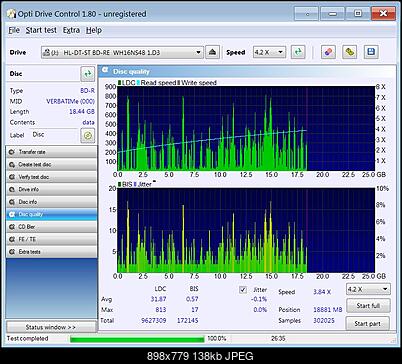The height and width of the screenshot is (364, 402).
Task: Click the green progress bar at 100%
Action: coord(137,339)
